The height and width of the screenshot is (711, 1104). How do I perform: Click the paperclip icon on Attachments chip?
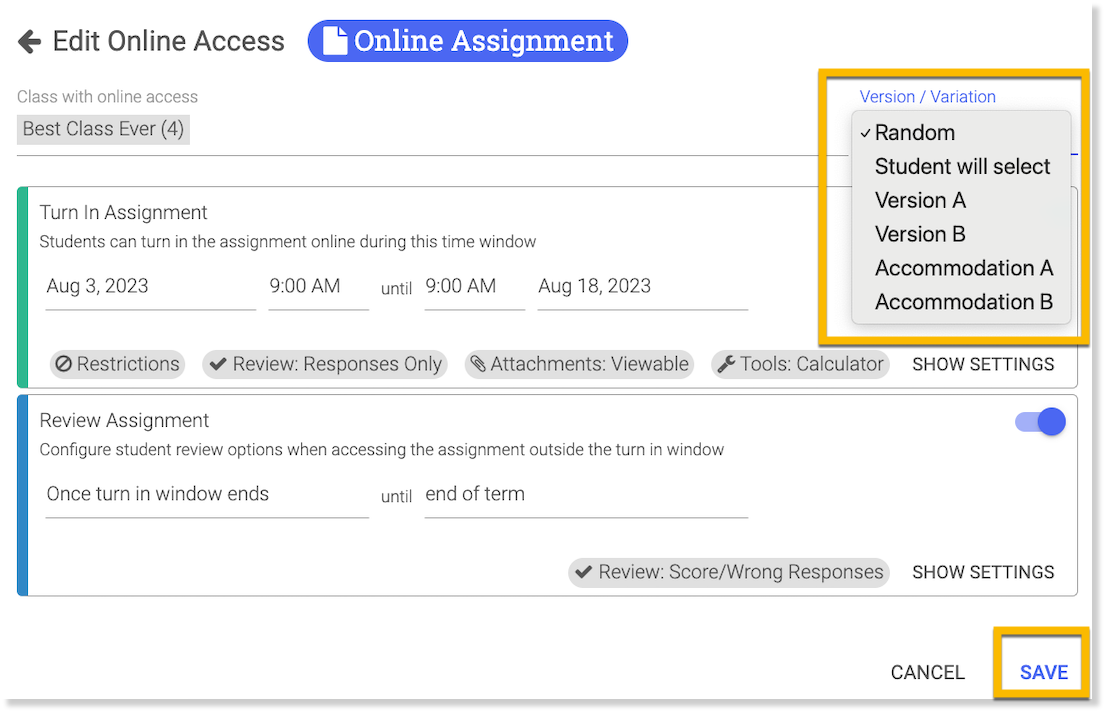[478, 365]
